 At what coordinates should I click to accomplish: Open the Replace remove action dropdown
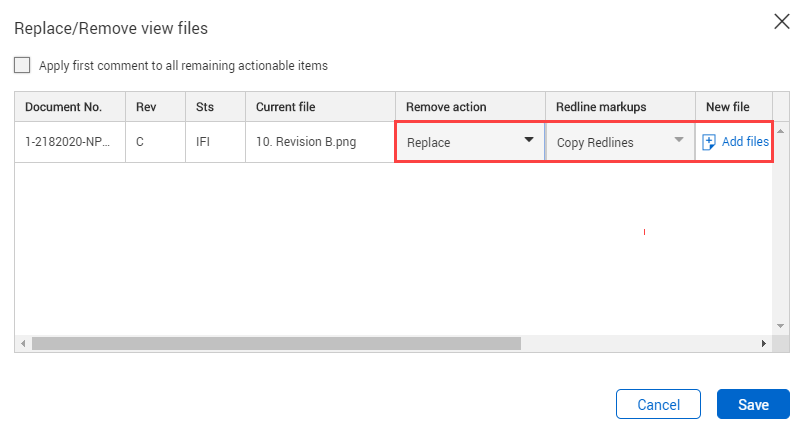tap(470, 142)
